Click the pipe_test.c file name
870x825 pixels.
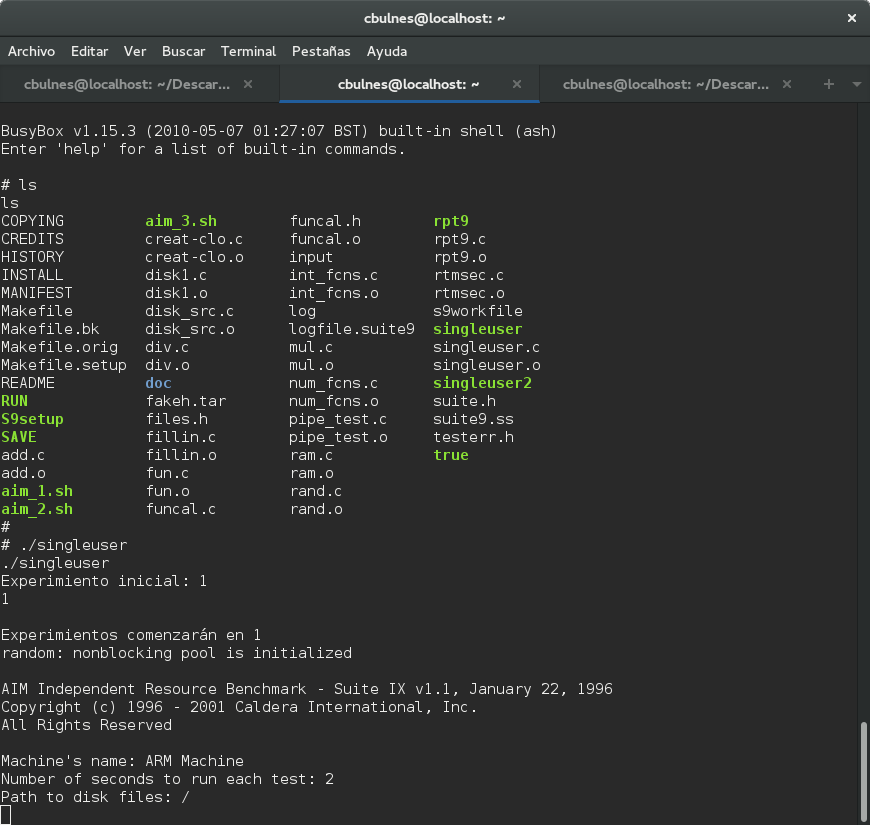(x=338, y=419)
